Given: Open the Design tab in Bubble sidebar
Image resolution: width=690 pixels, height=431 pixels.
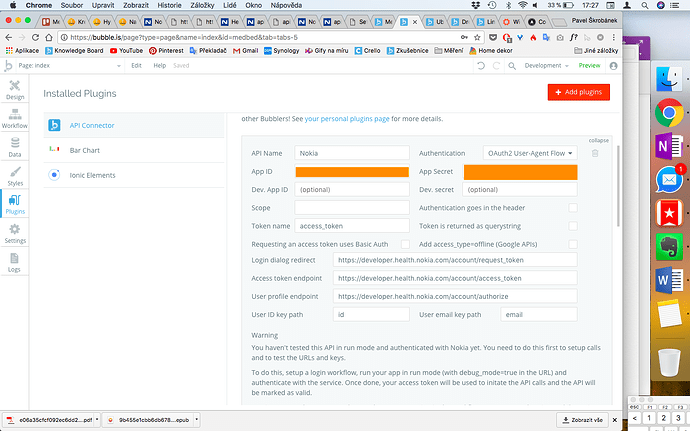Looking at the screenshot, I should pos(15,90).
